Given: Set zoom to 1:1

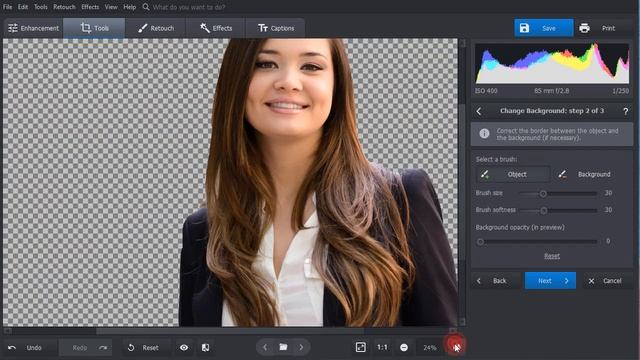Looking at the screenshot, I should click(x=382, y=347).
